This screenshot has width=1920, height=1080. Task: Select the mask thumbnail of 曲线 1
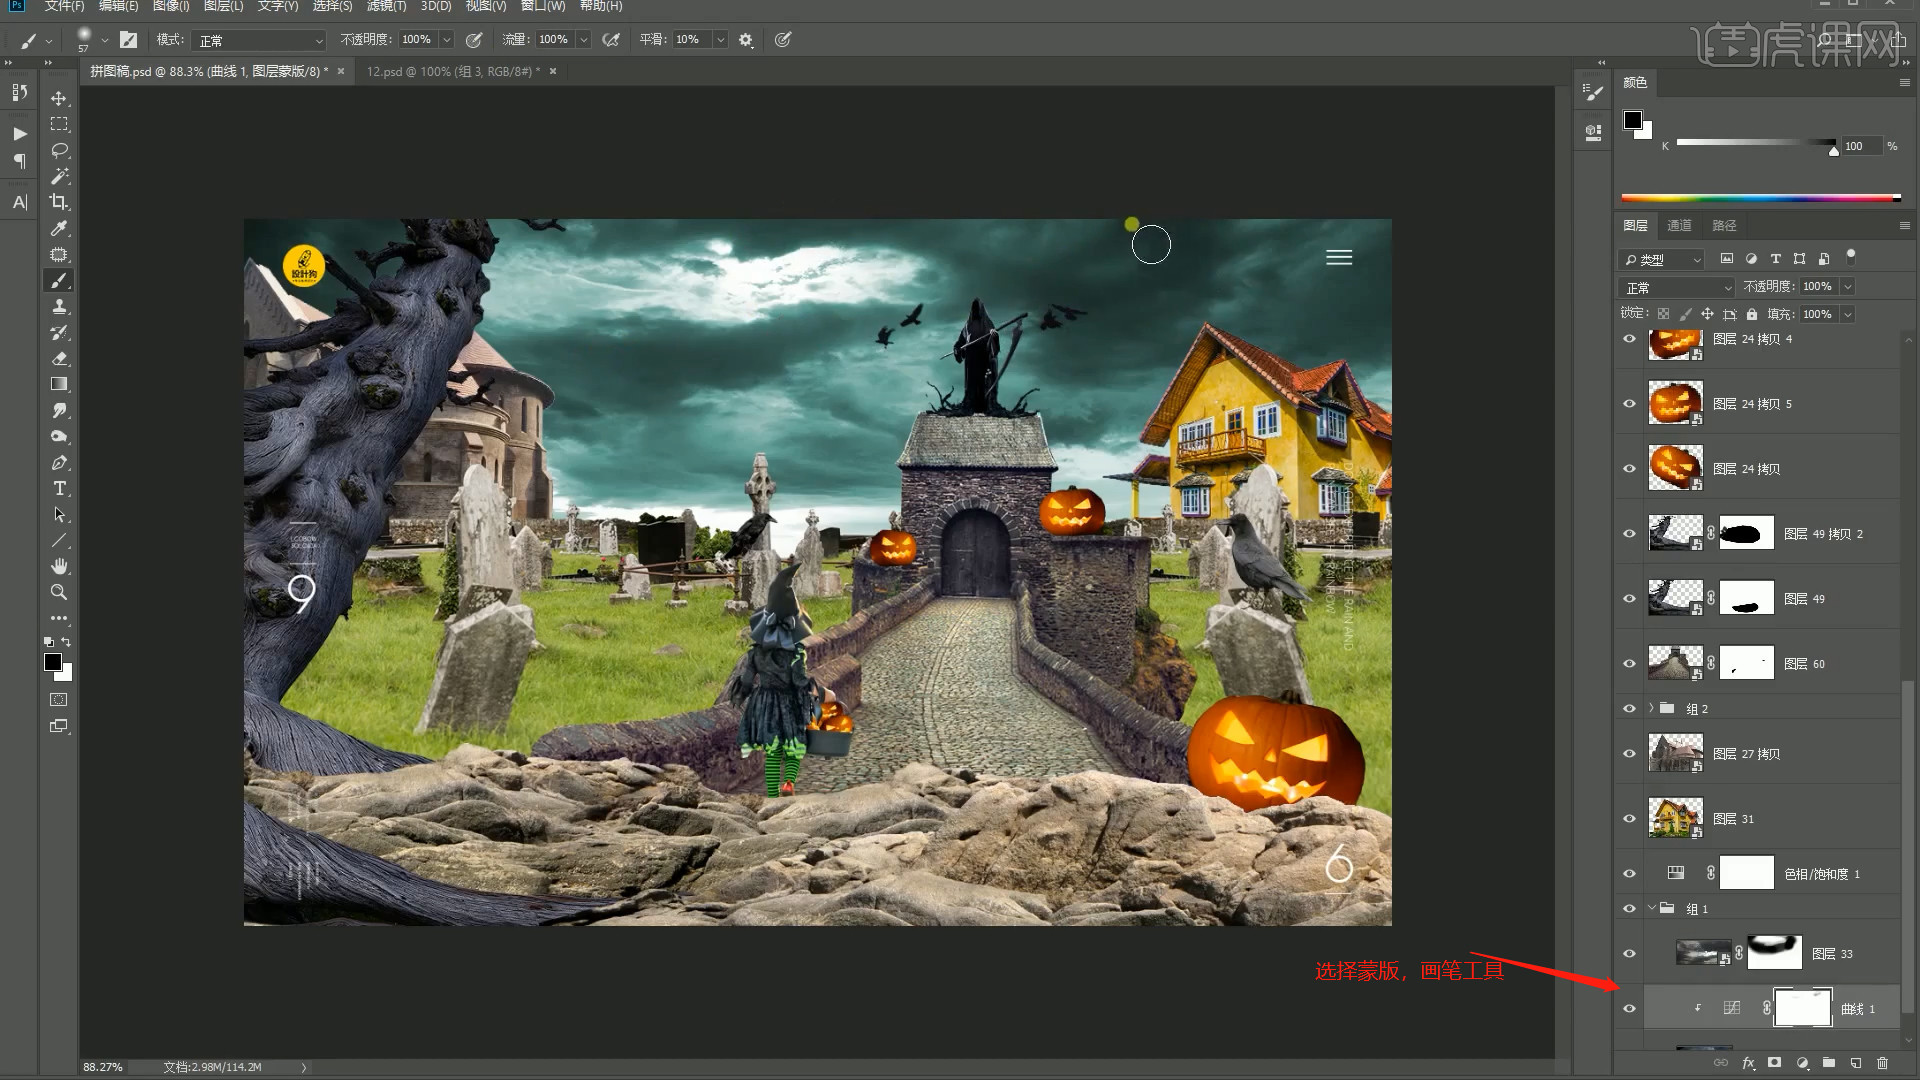(1802, 1008)
